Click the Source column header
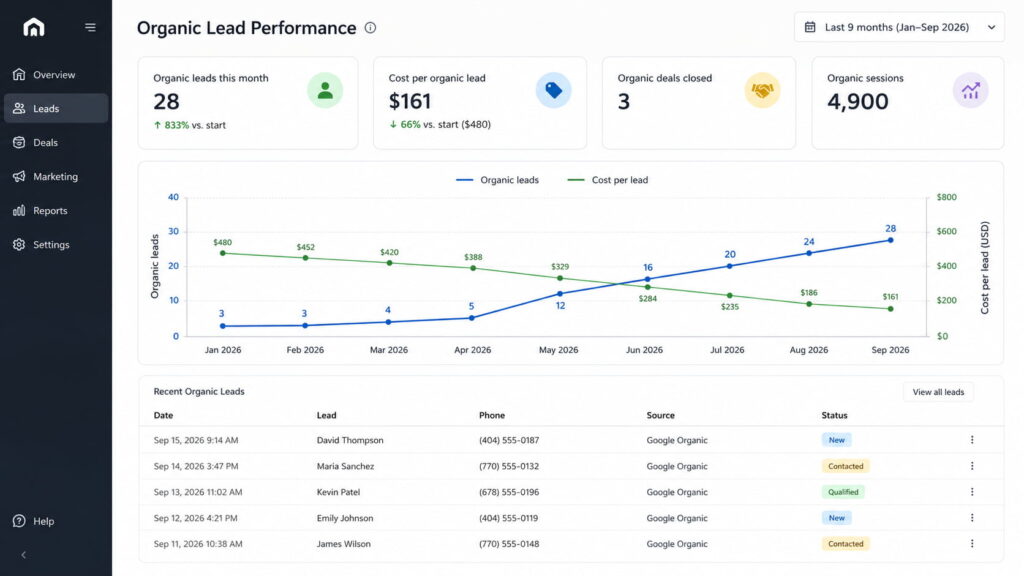This screenshot has height=576, width=1024. click(660, 415)
